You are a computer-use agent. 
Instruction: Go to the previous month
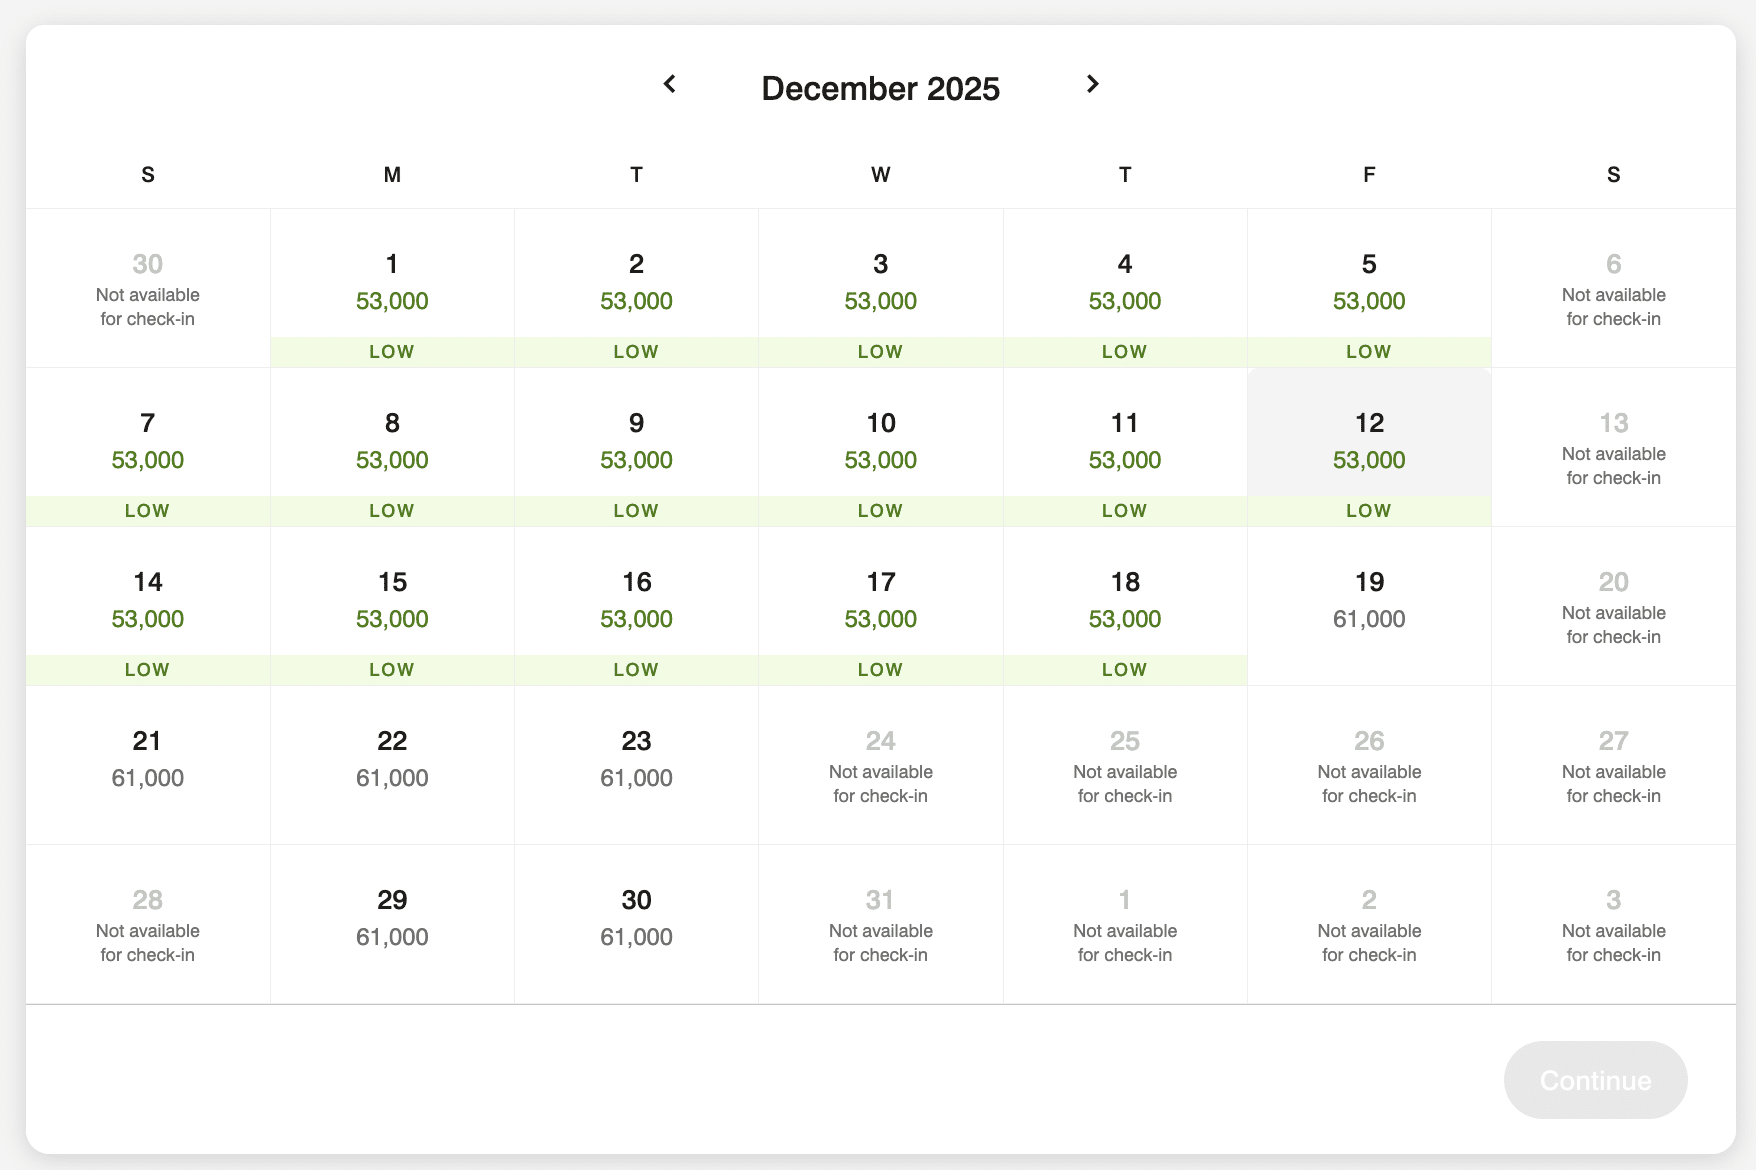point(670,85)
